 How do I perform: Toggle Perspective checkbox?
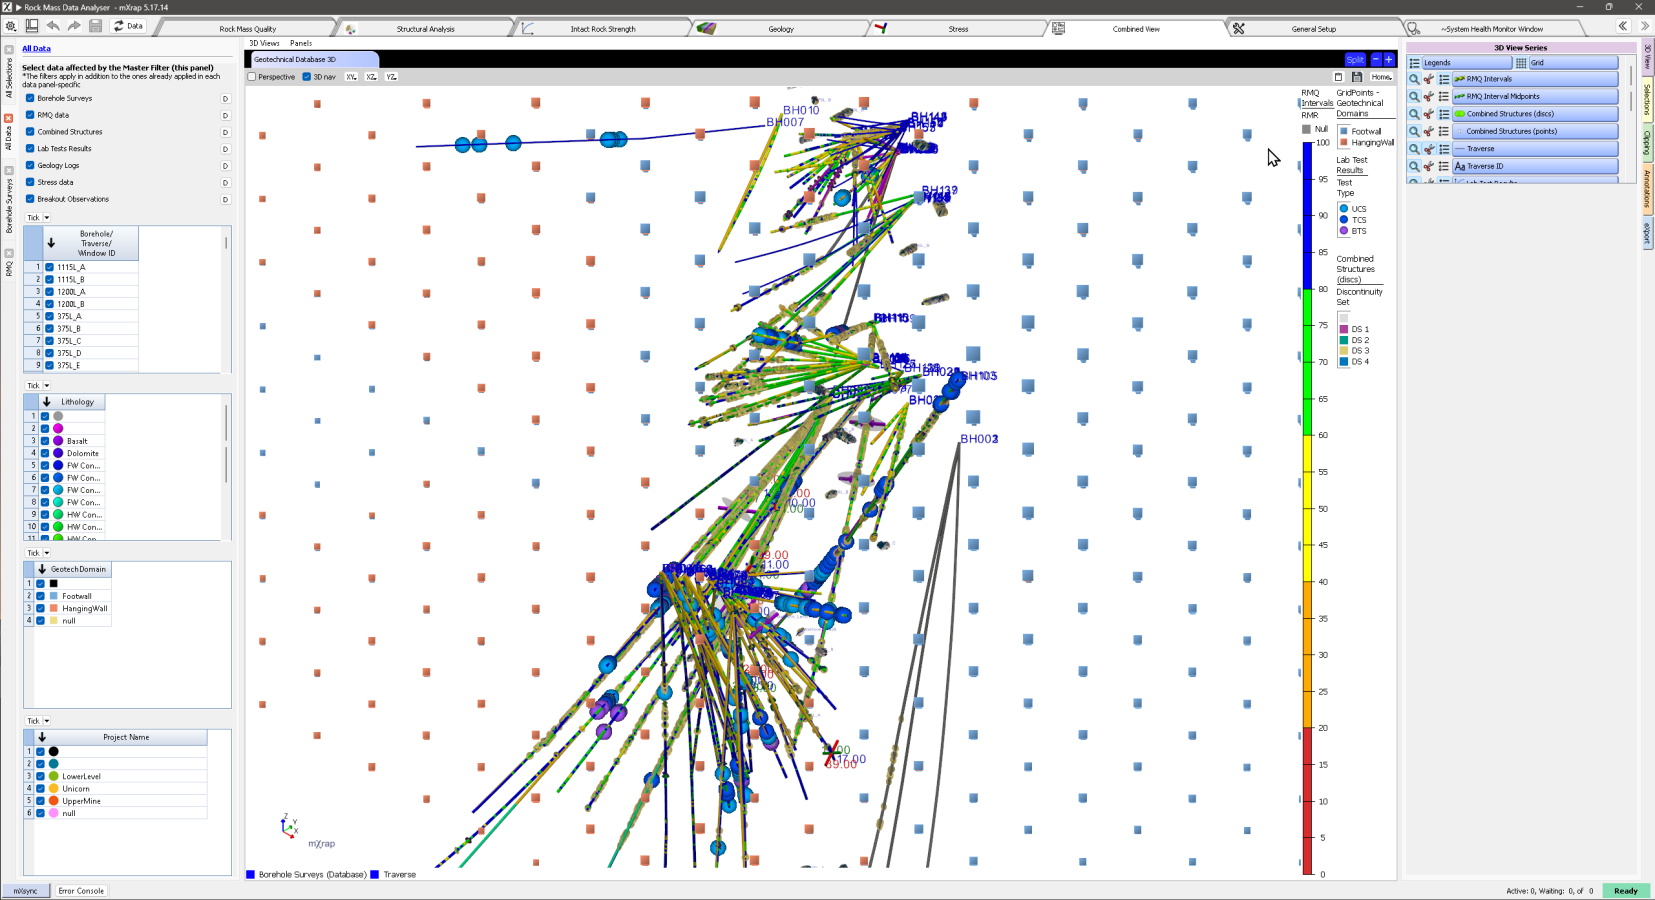click(x=252, y=77)
